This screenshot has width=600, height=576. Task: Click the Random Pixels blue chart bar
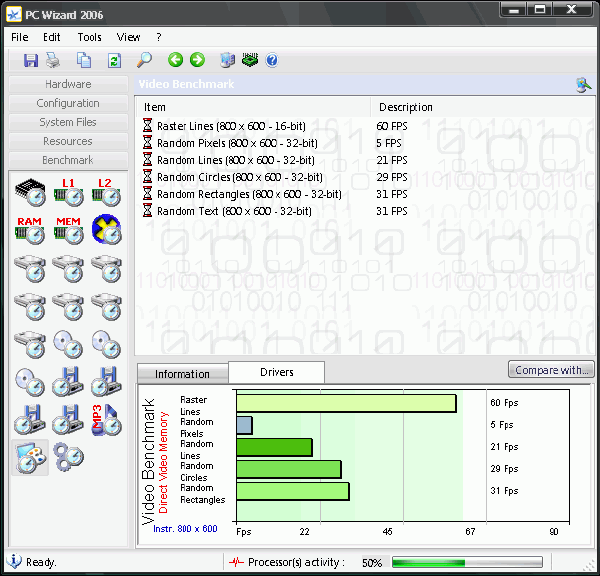[244, 425]
